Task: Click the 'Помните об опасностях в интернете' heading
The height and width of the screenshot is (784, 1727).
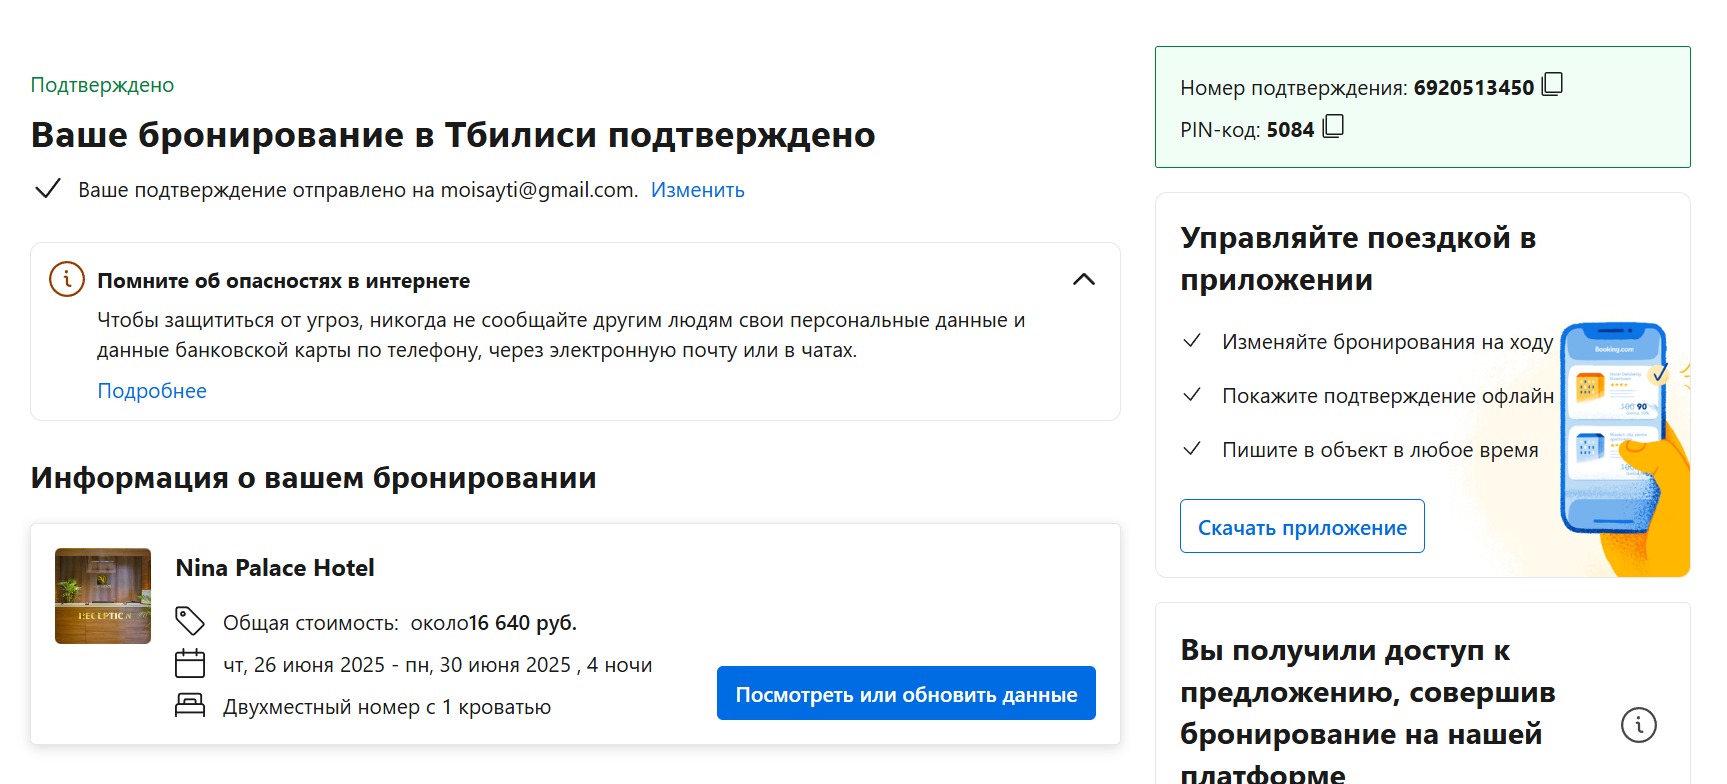Action: click(x=283, y=281)
